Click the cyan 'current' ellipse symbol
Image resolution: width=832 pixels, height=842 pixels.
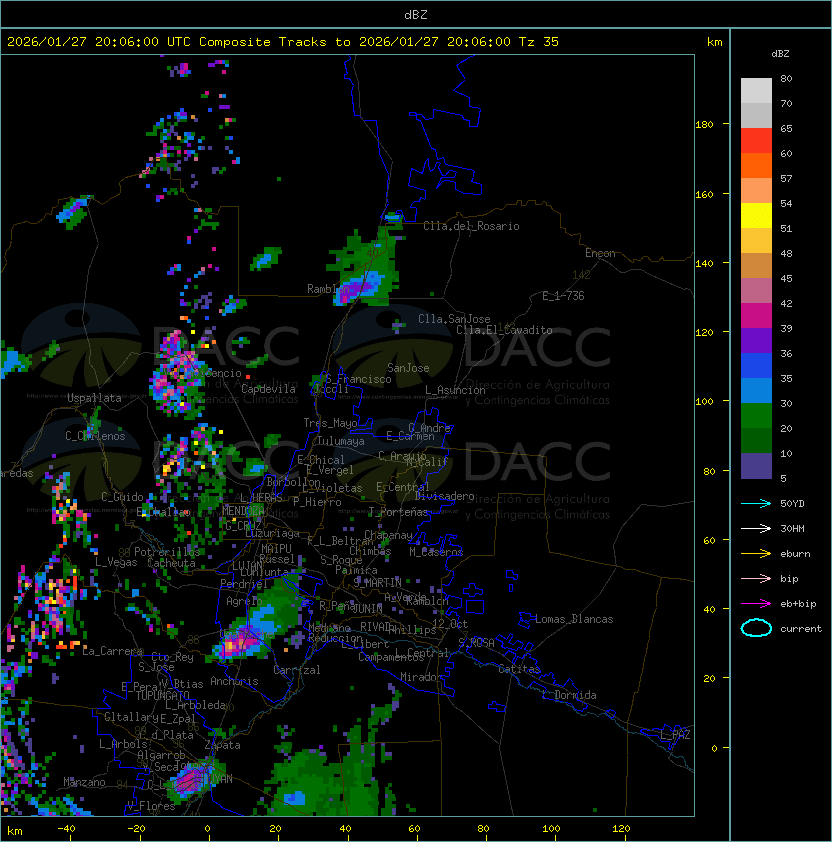click(756, 628)
